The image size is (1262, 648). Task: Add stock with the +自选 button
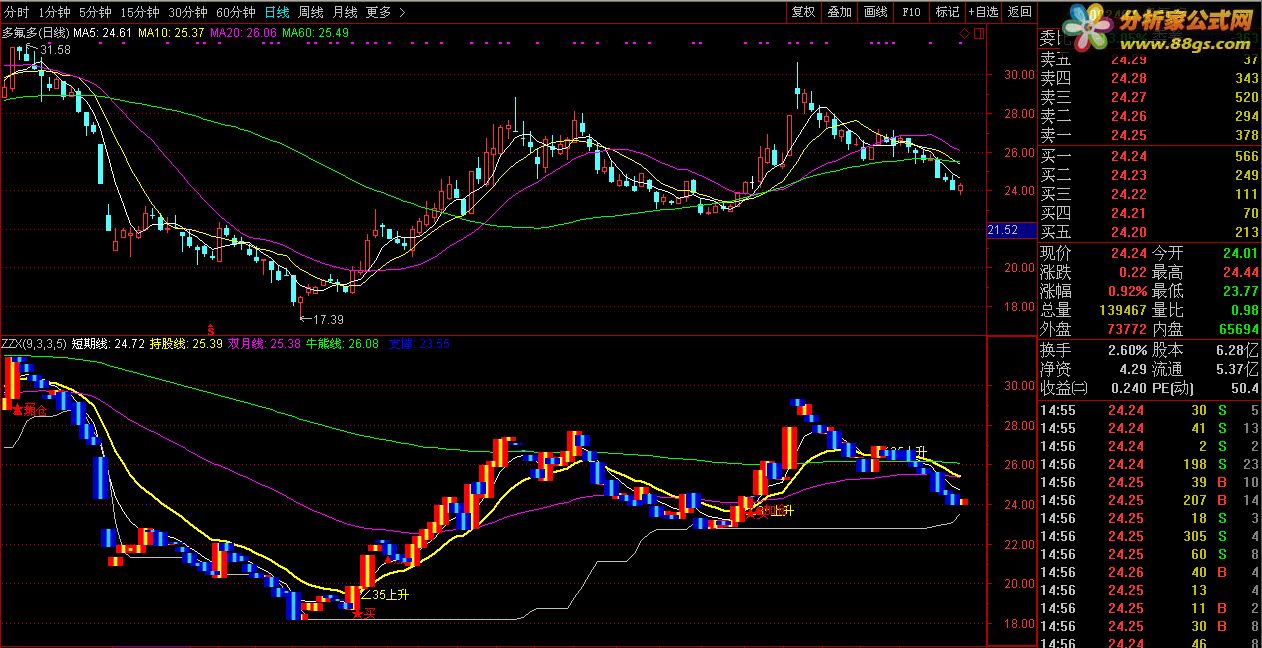pos(983,12)
